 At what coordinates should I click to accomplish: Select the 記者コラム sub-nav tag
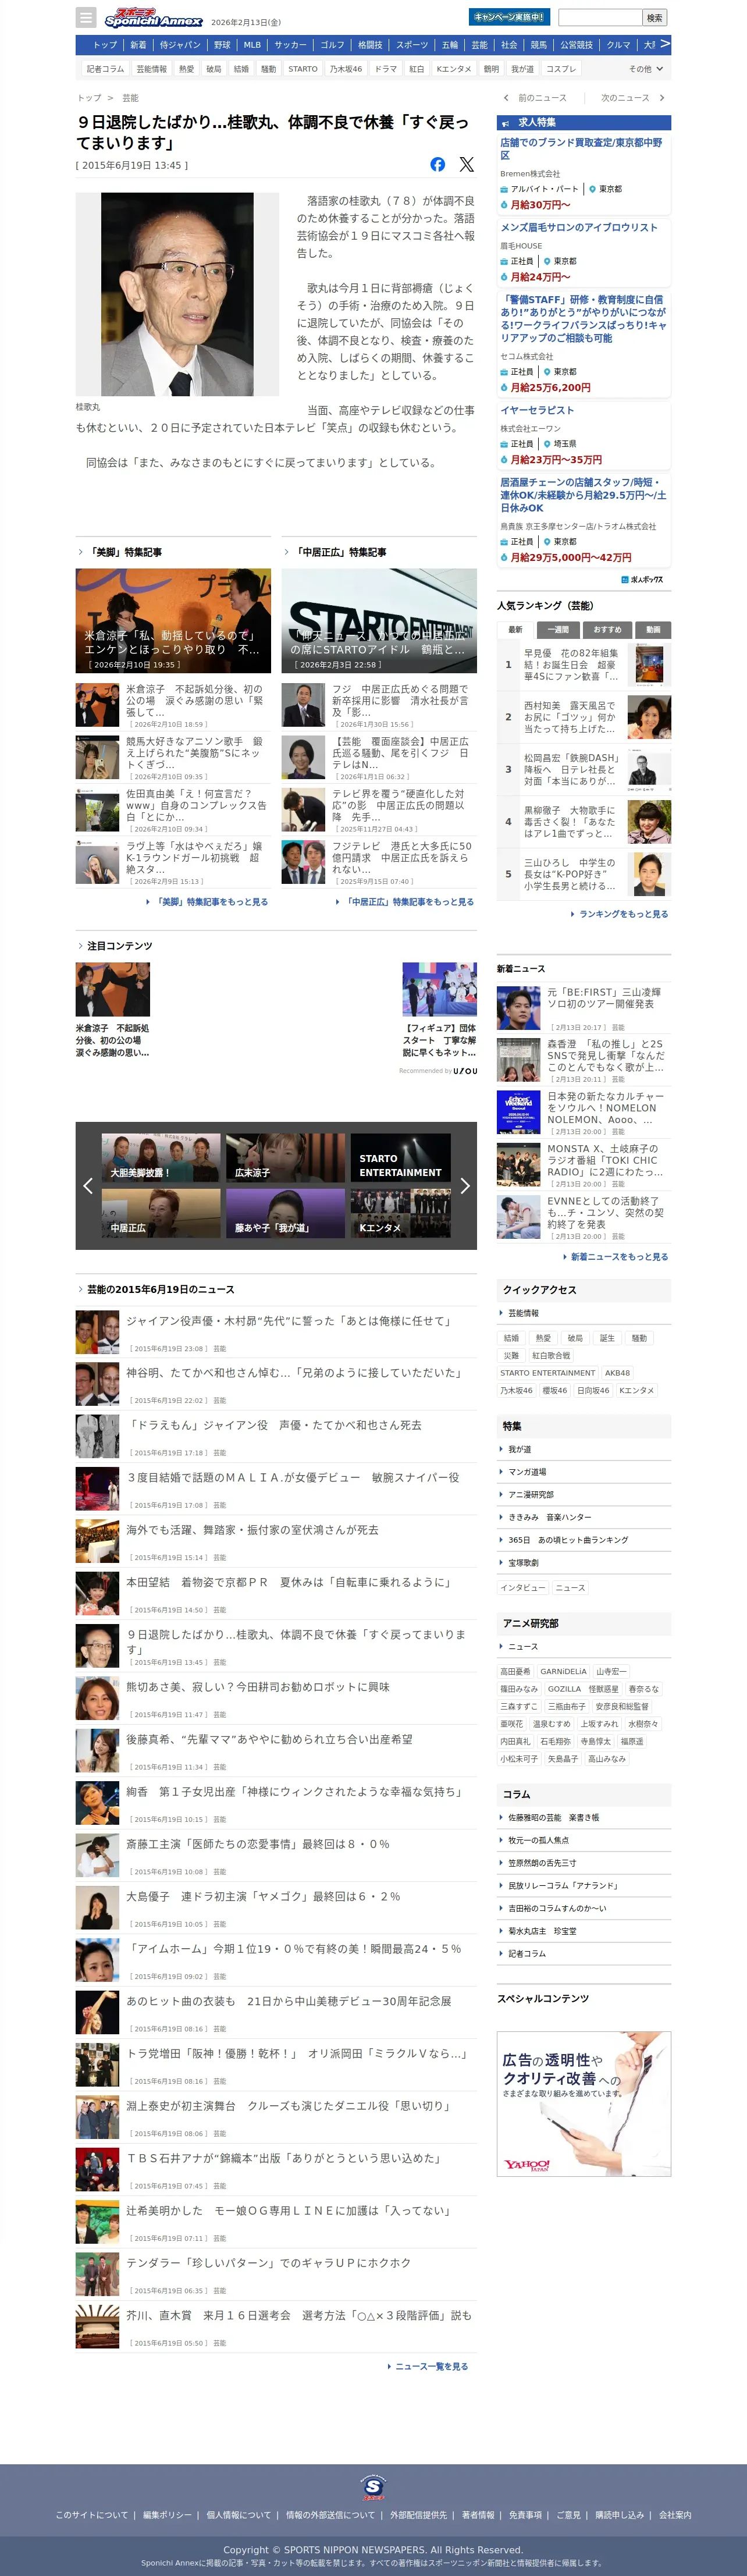pyautogui.click(x=105, y=69)
